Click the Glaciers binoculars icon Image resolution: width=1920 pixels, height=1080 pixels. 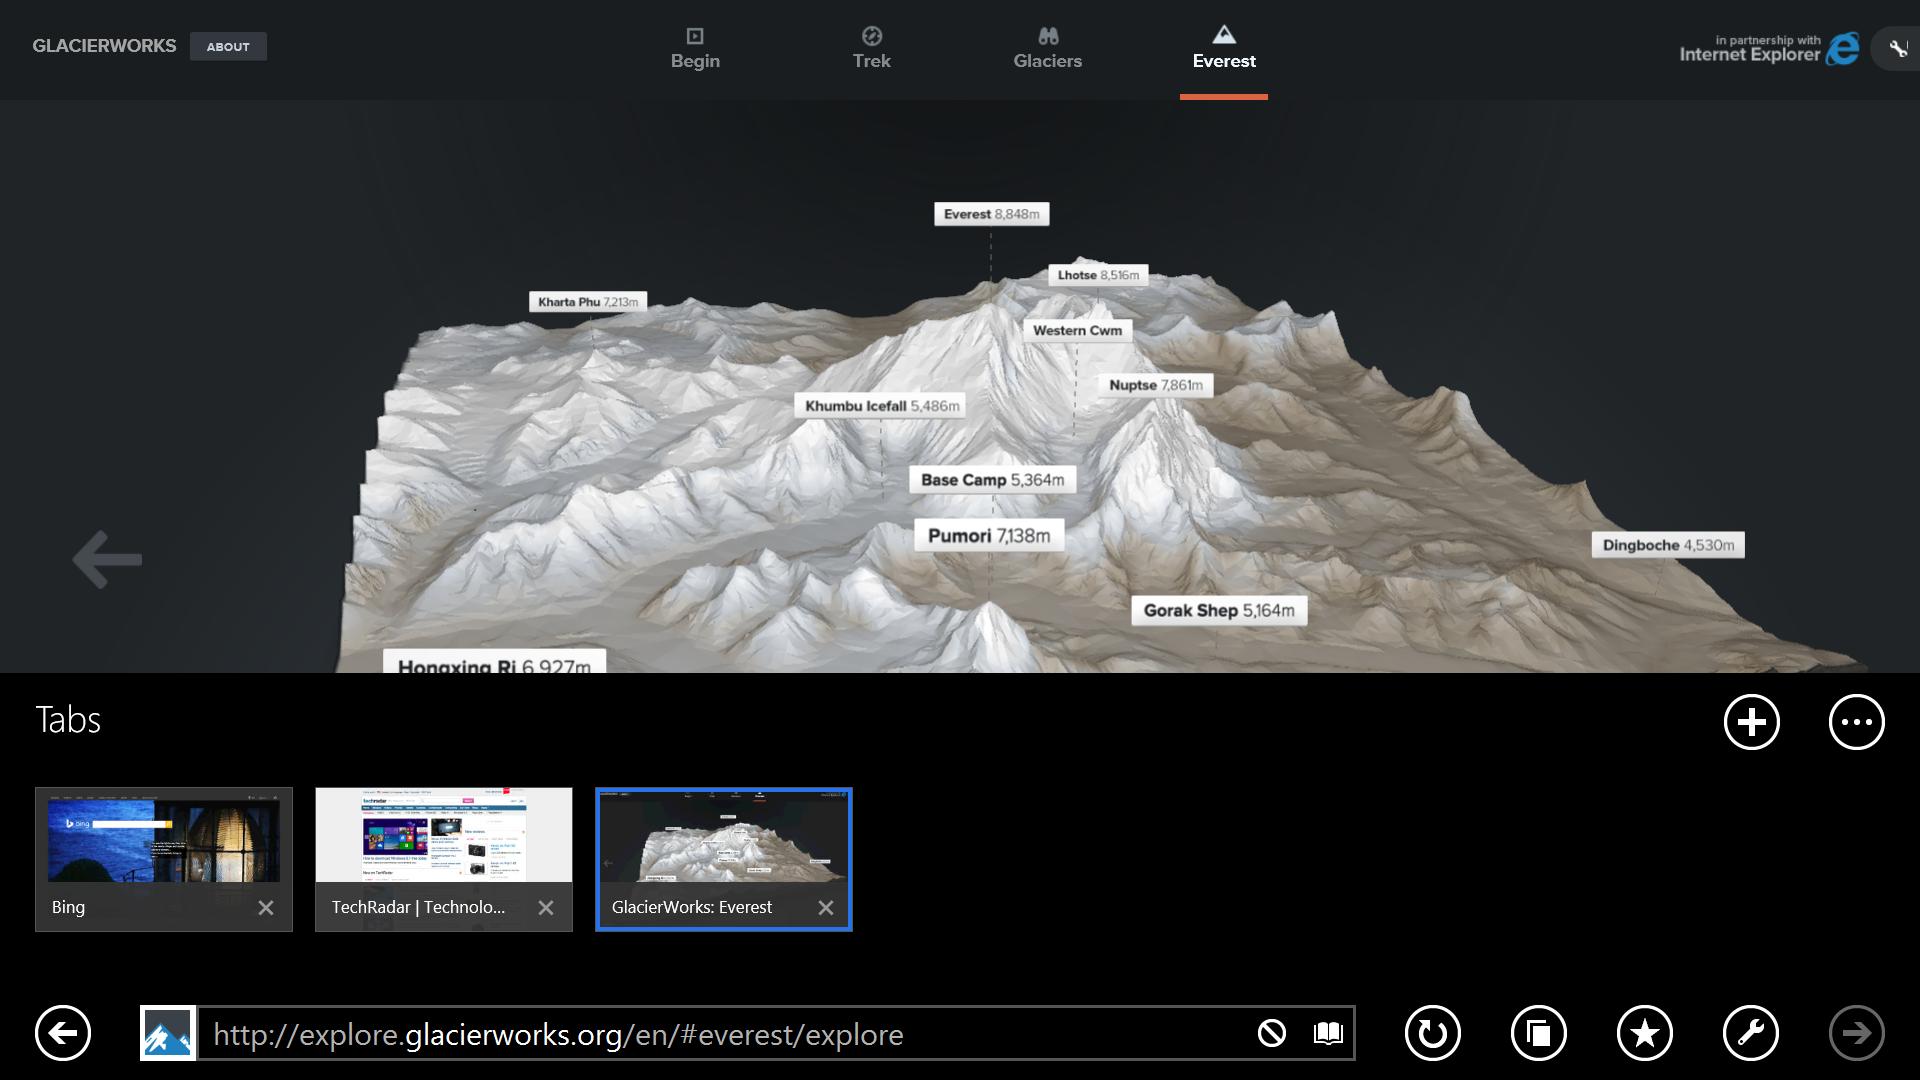[x=1048, y=36]
